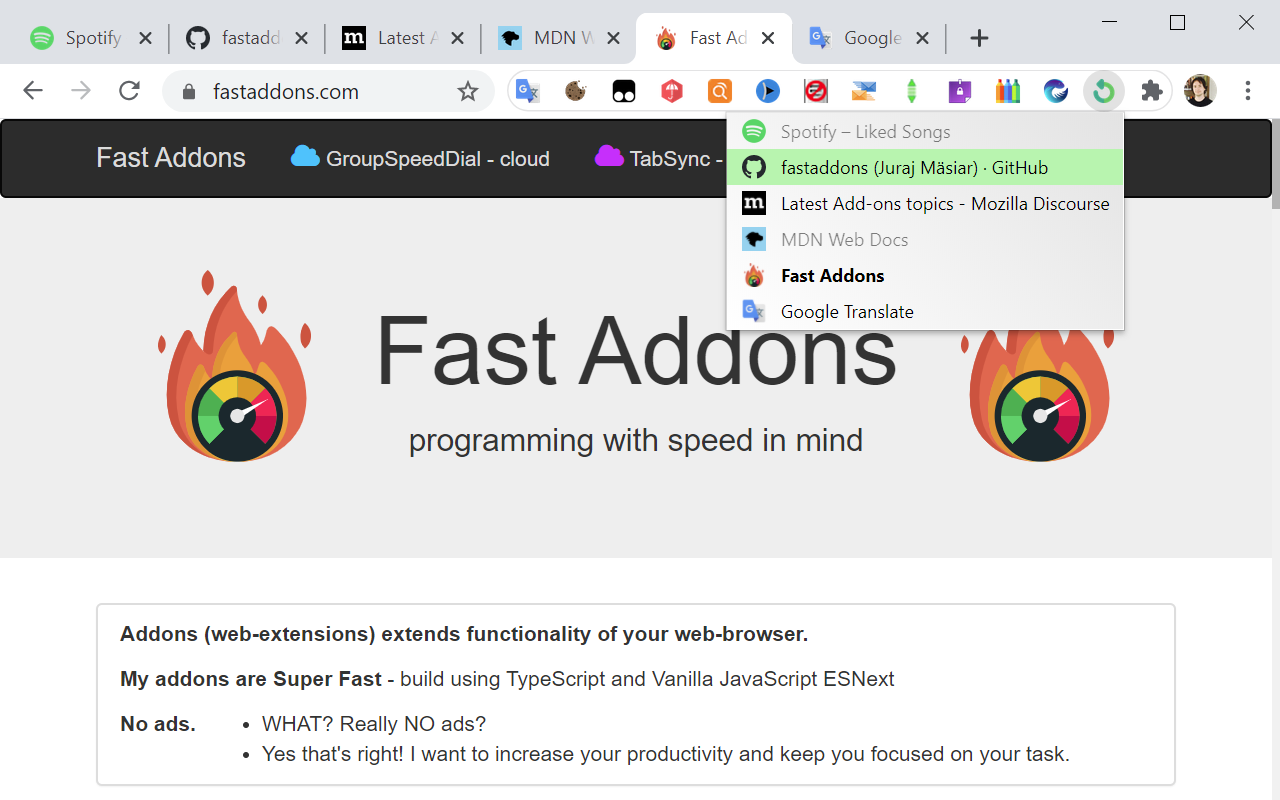Screen dimensions: 1280x800
Task: Open the user profile avatar menu
Action: click(1200, 92)
